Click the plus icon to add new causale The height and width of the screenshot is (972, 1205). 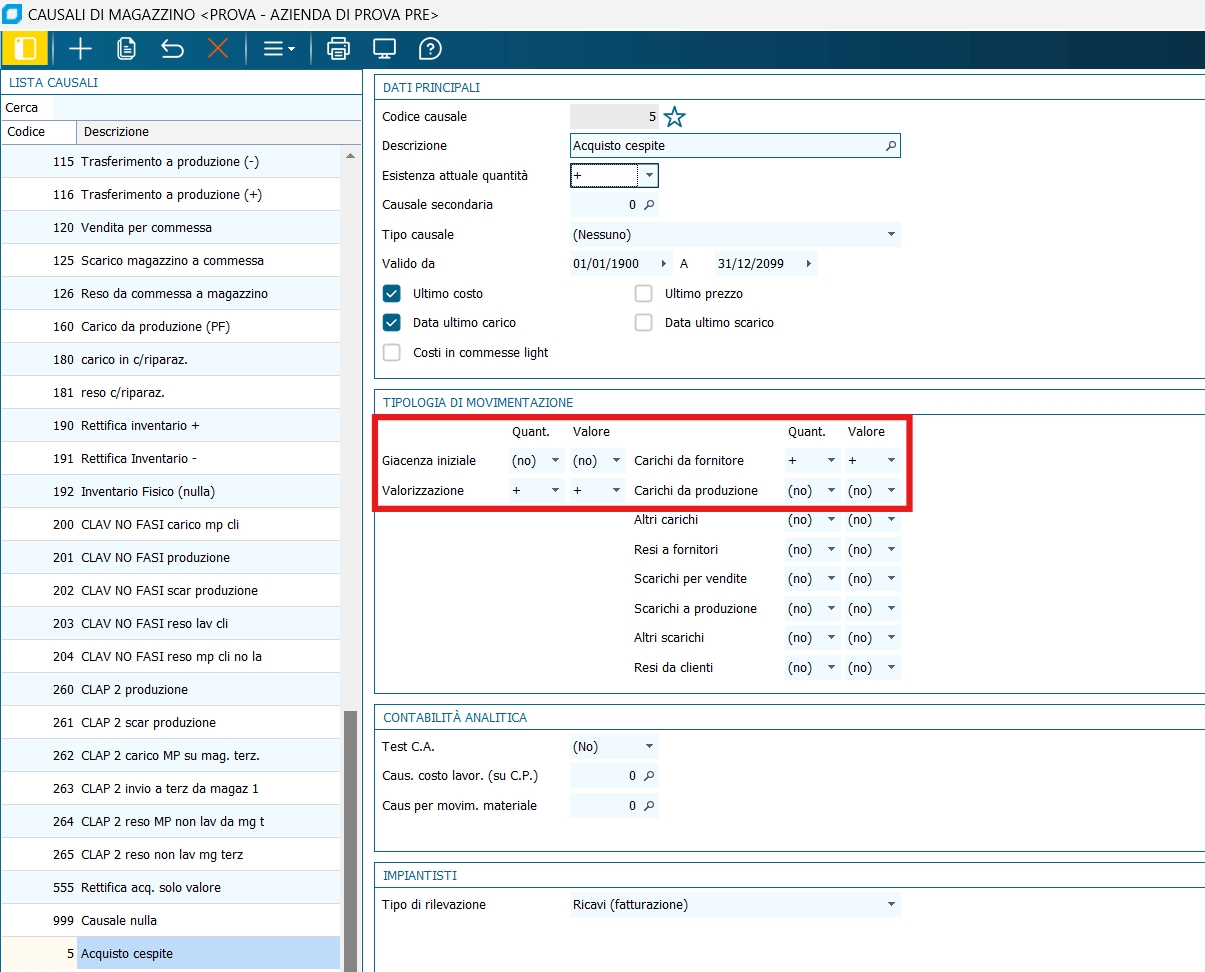point(80,49)
